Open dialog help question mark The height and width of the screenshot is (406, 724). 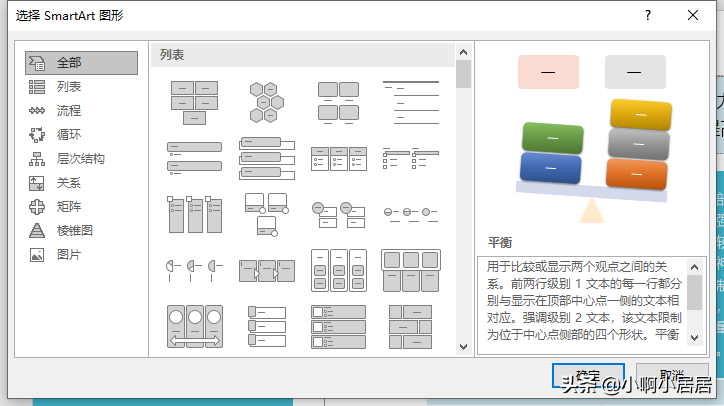click(648, 15)
